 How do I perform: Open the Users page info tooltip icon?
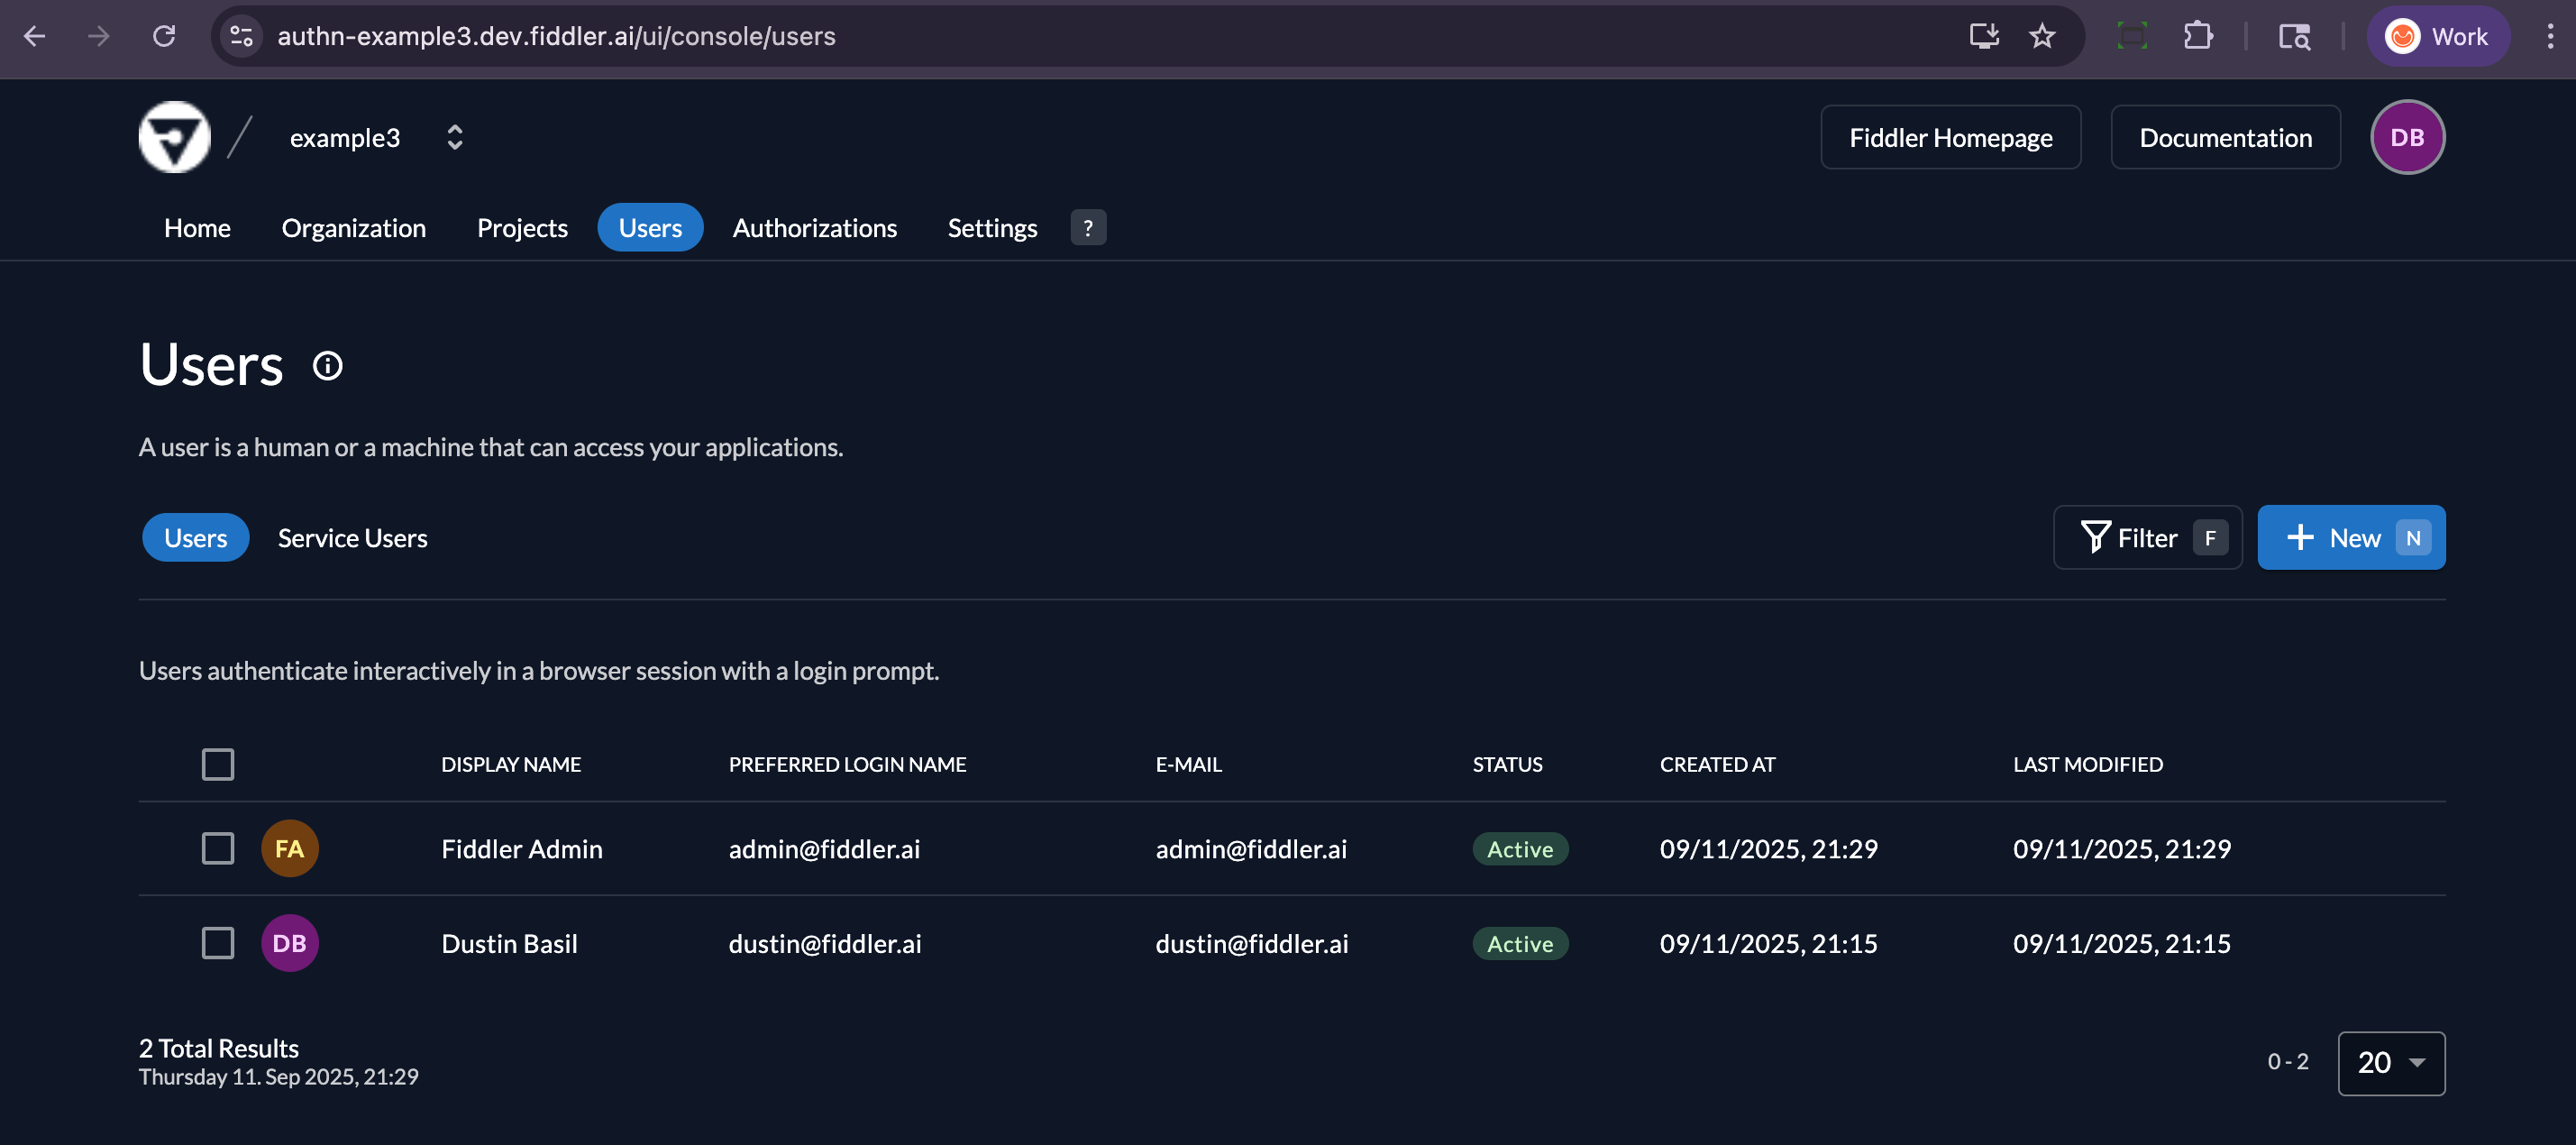[x=327, y=364]
